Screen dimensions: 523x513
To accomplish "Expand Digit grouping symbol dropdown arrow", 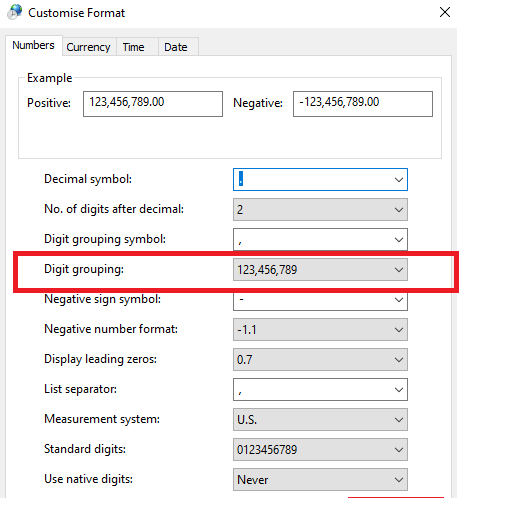I will click(x=399, y=239).
